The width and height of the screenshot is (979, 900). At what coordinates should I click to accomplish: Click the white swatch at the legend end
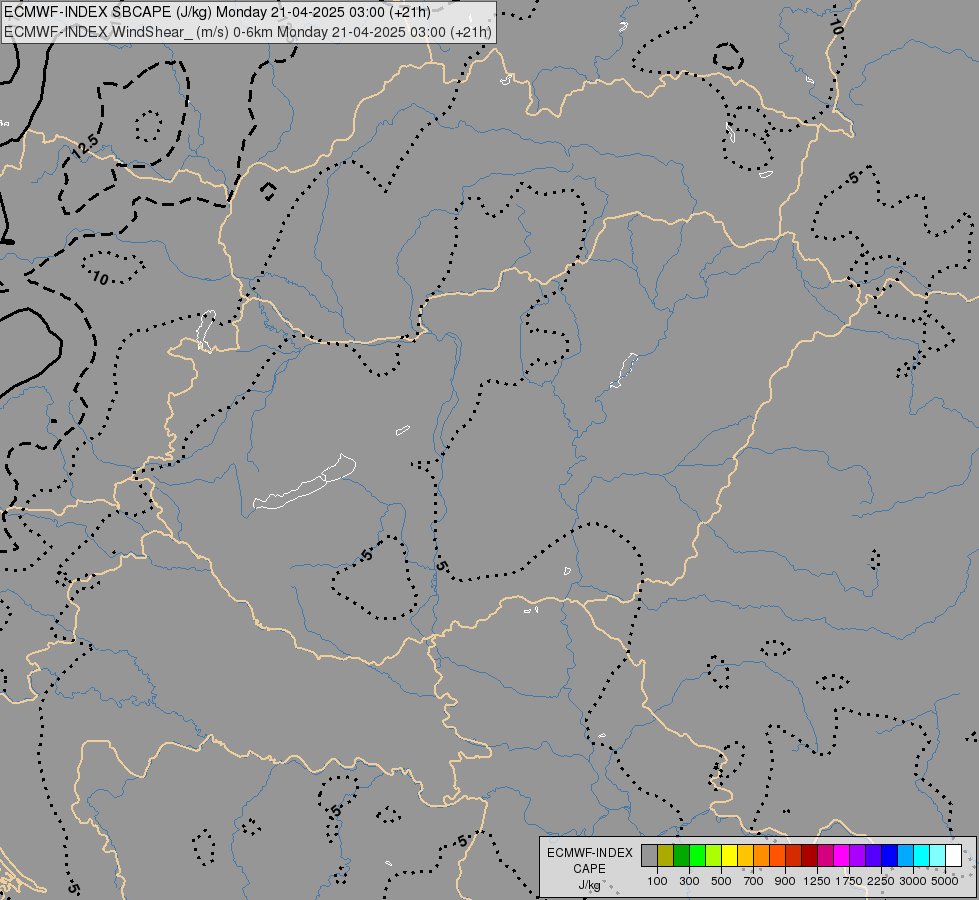954,856
